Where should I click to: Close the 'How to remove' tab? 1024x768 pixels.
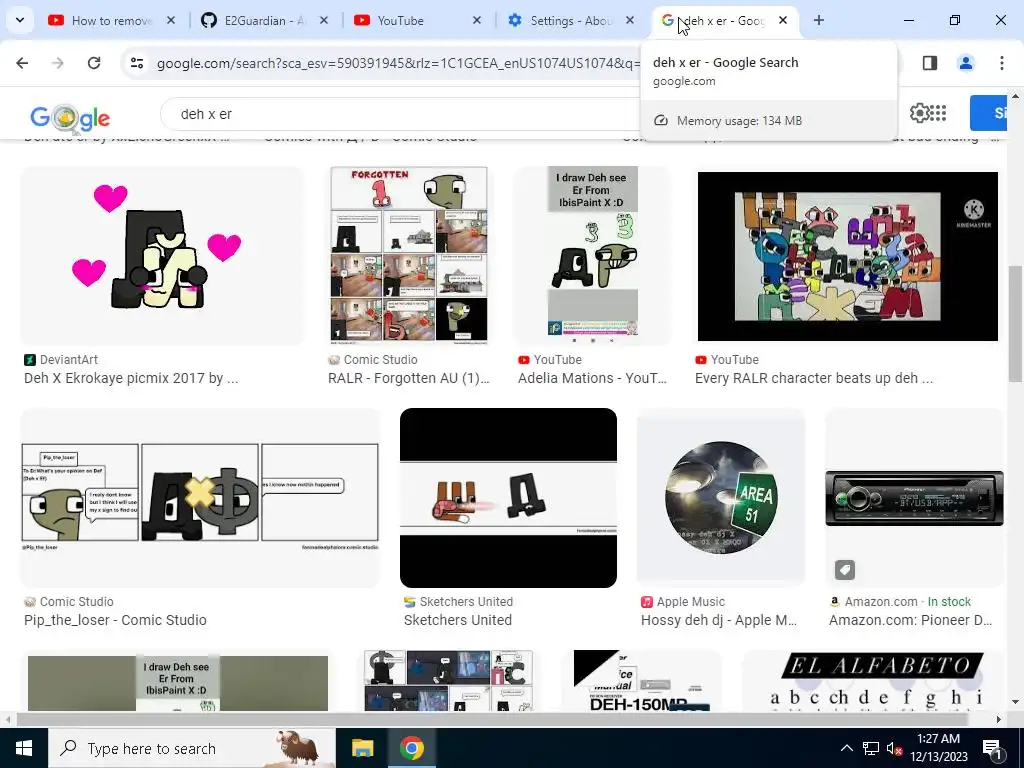(x=171, y=21)
